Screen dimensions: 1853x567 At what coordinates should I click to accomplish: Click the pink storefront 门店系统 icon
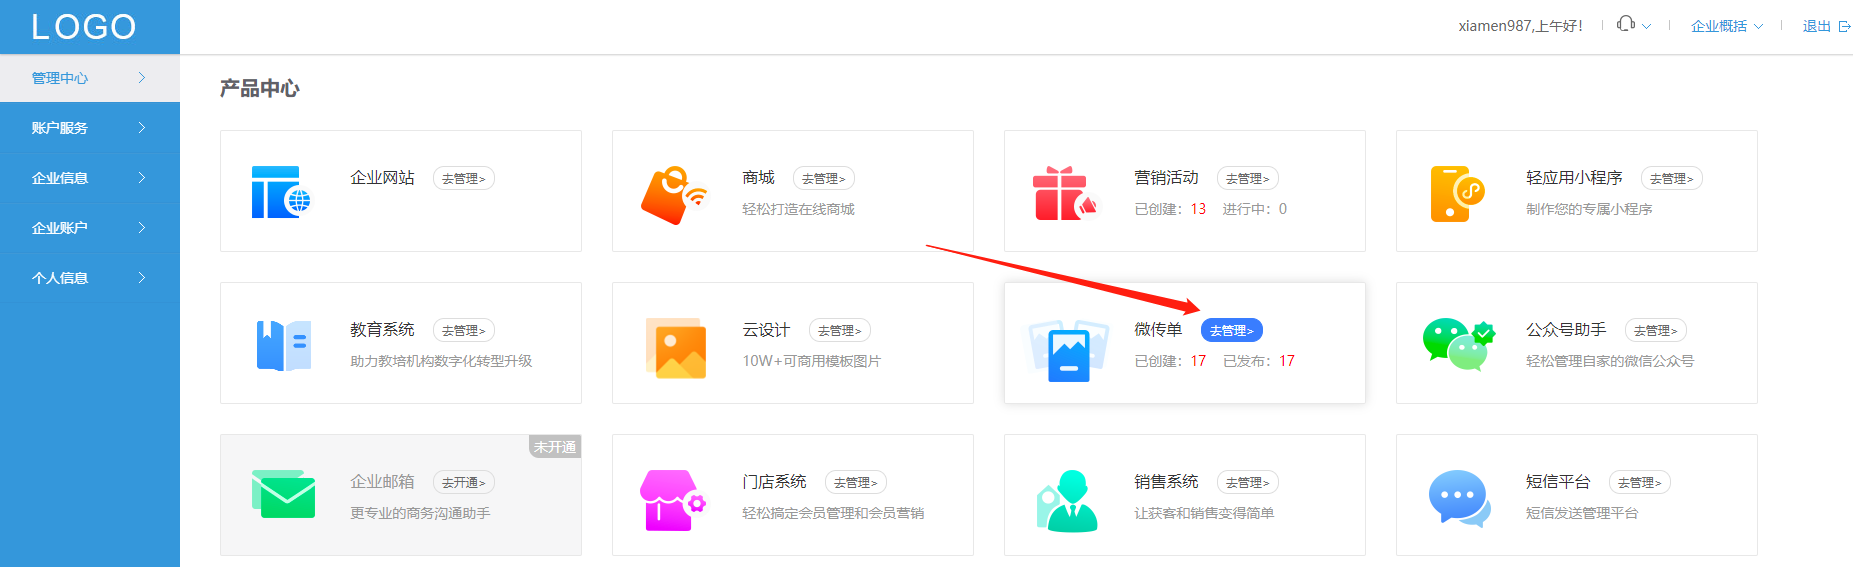(672, 500)
